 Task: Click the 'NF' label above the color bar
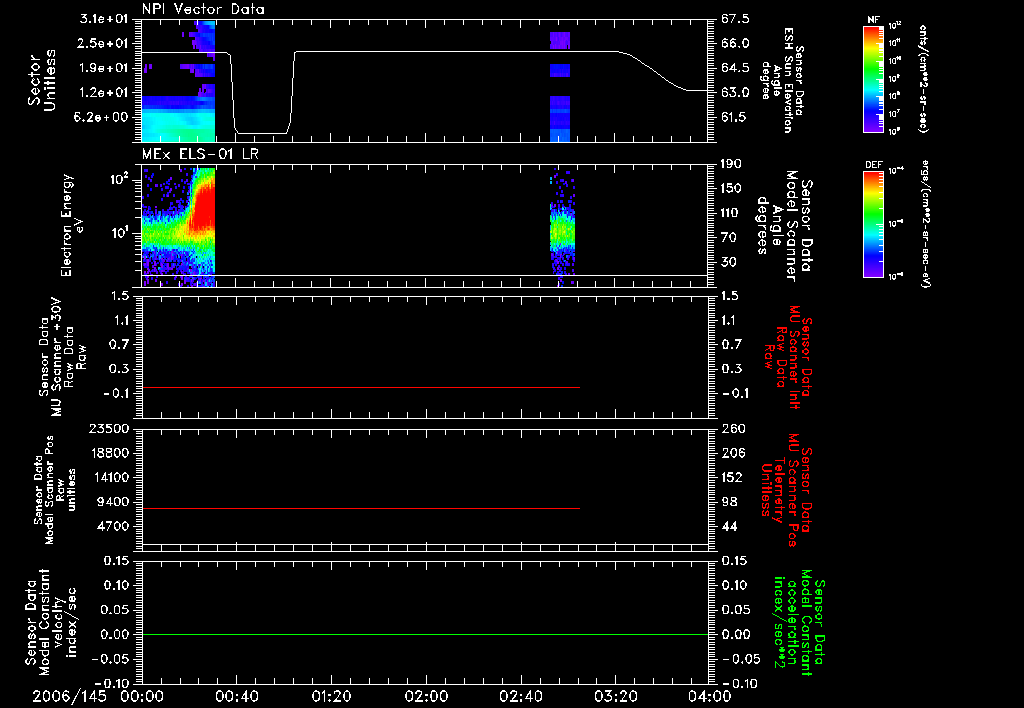873,20
